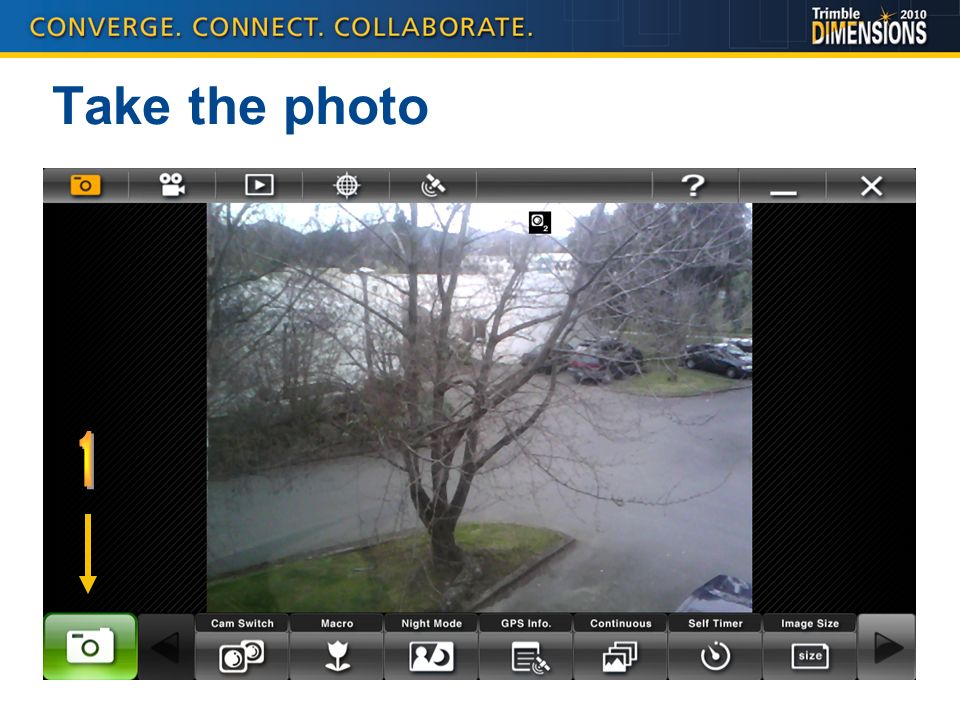Open the Self Timer setting
Viewport: 960px width, 720px height.
click(x=715, y=647)
